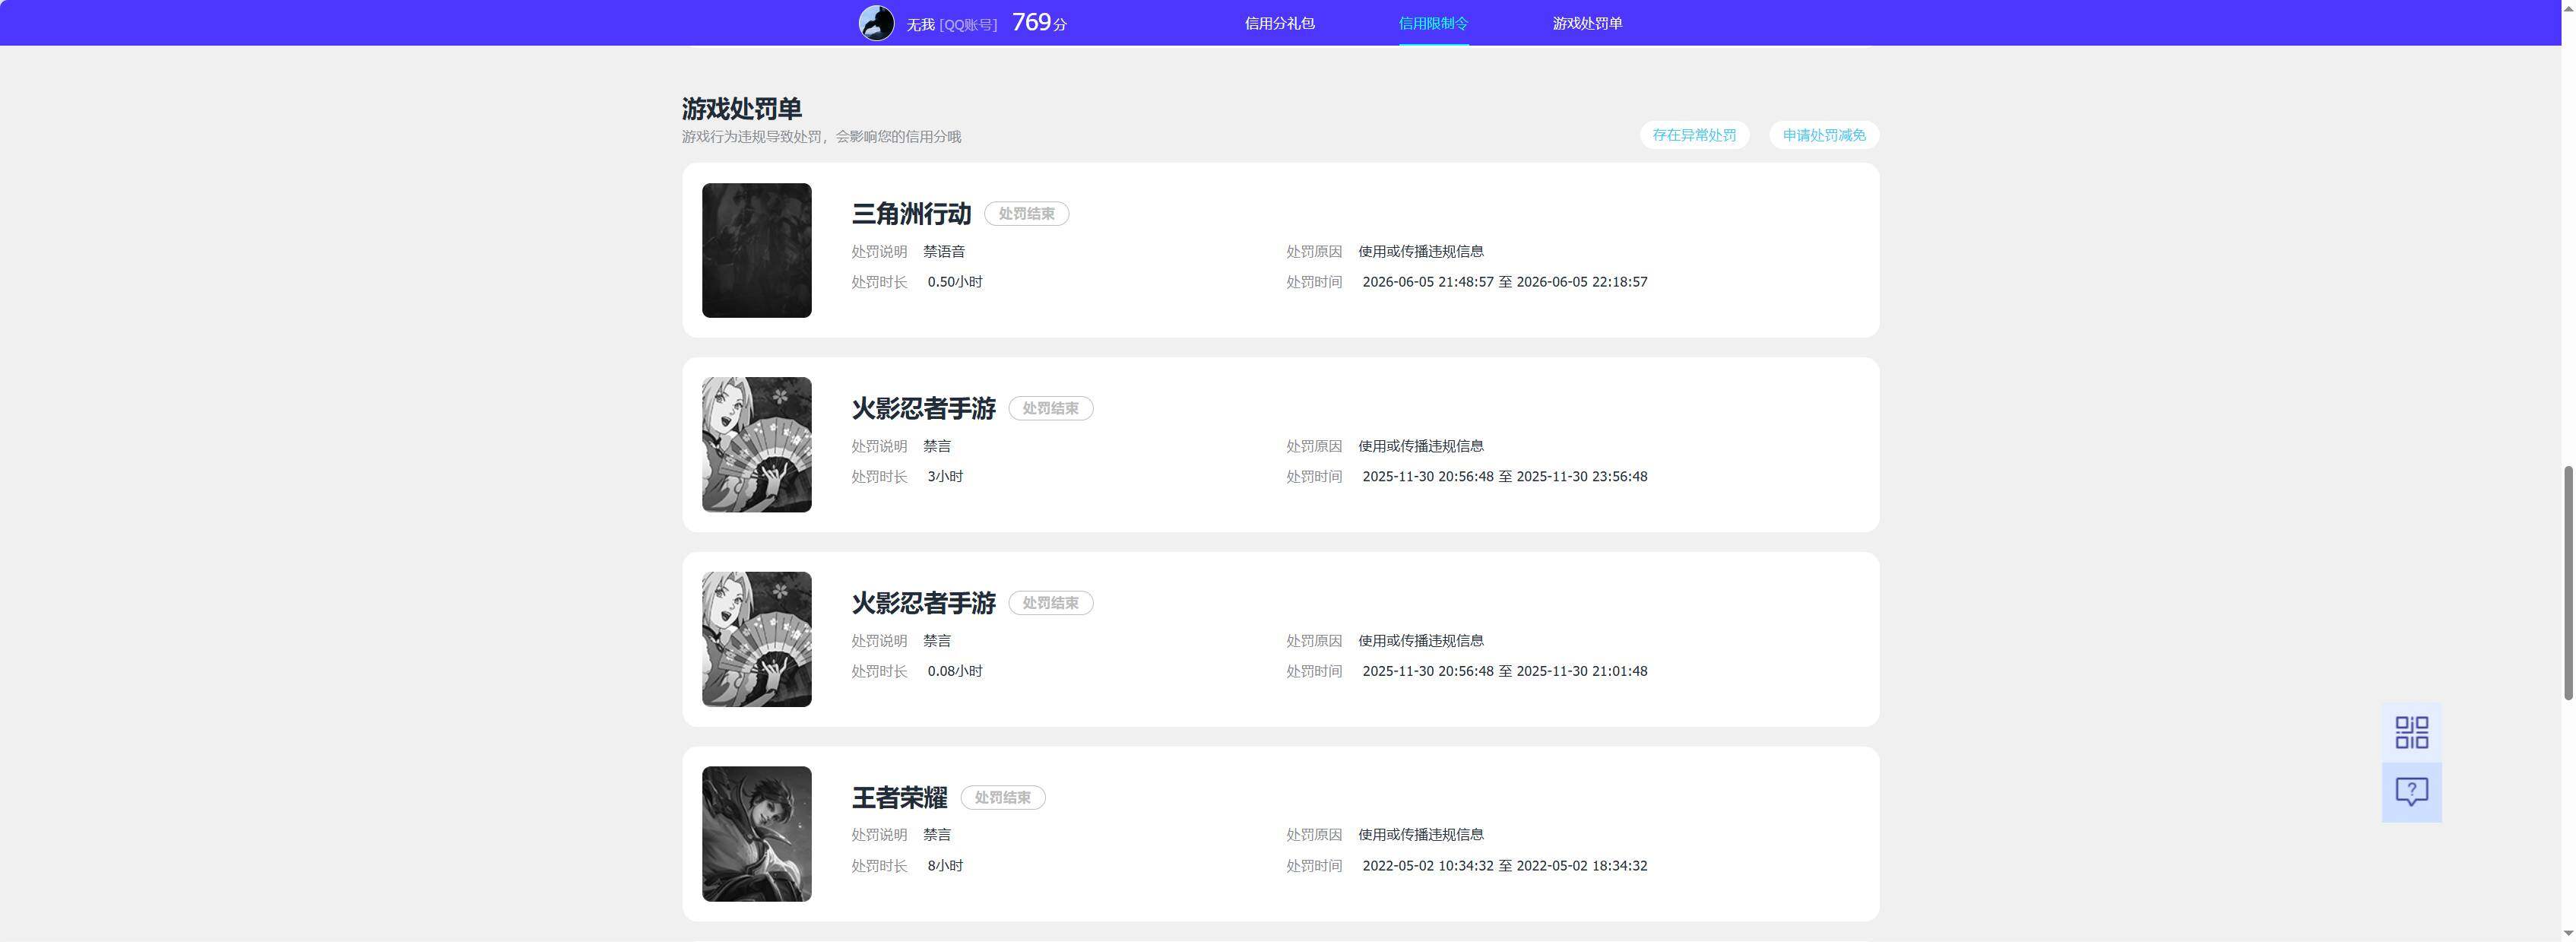Open the 王者荣耀 game thumbnail

tap(756, 833)
